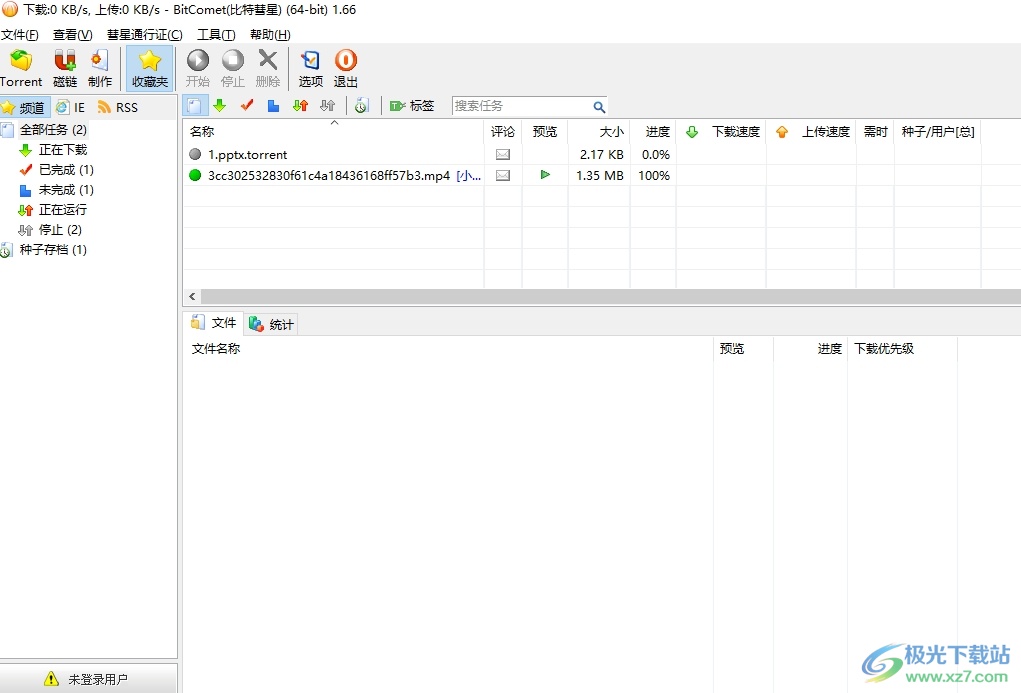
Task: Sort by 上传速度 column header
Action: 811,132
